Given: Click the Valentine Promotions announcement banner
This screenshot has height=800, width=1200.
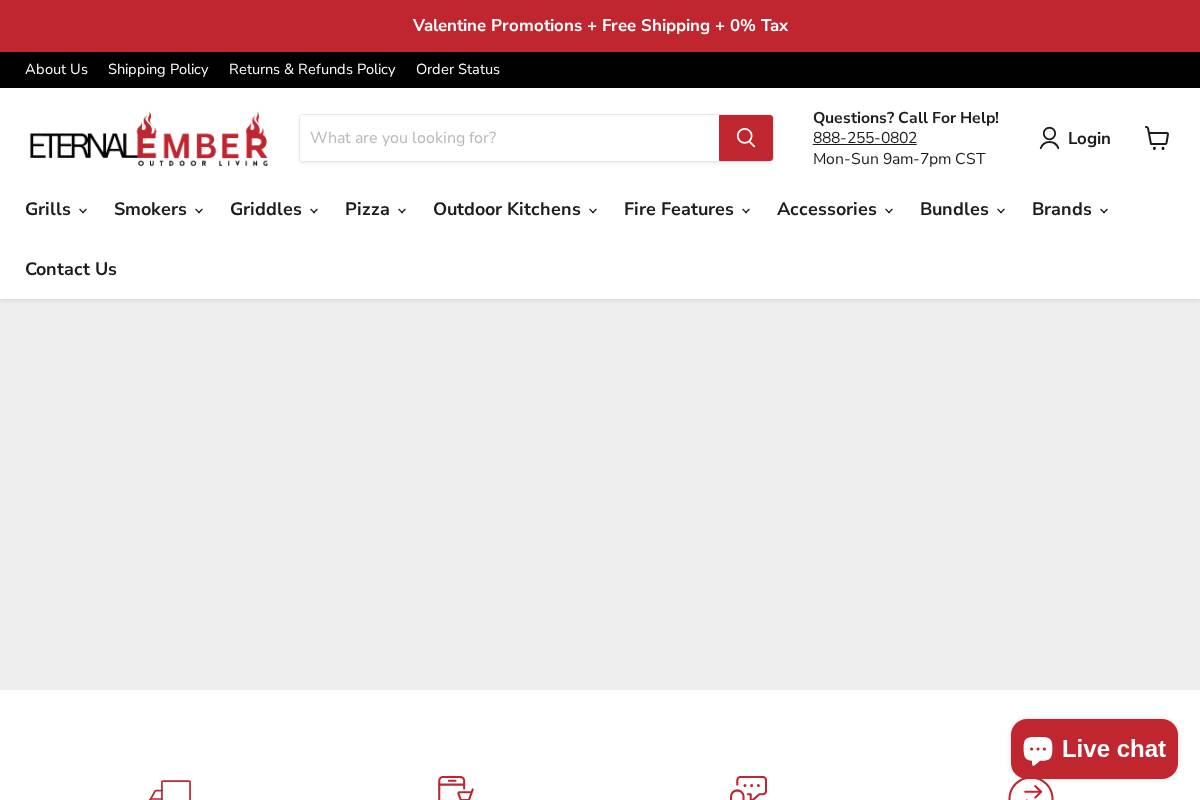Looking at the screenshot, I should click(600, 26).
